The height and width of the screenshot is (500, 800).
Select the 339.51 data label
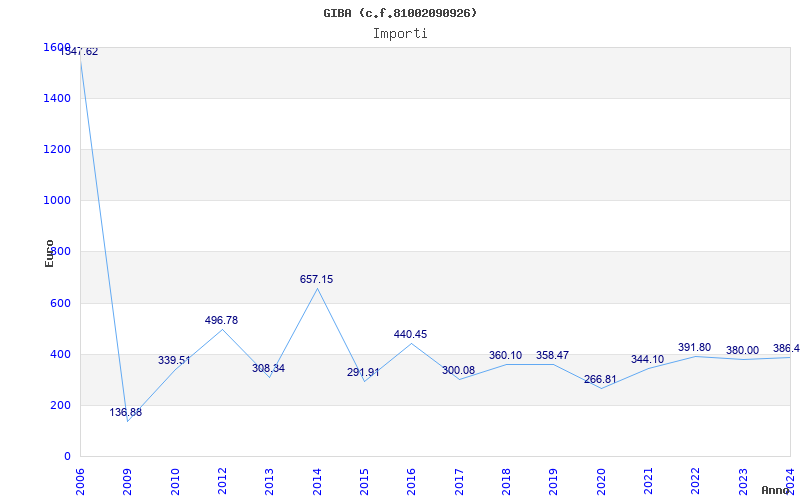pyautogui.click(x=174, y=360)
